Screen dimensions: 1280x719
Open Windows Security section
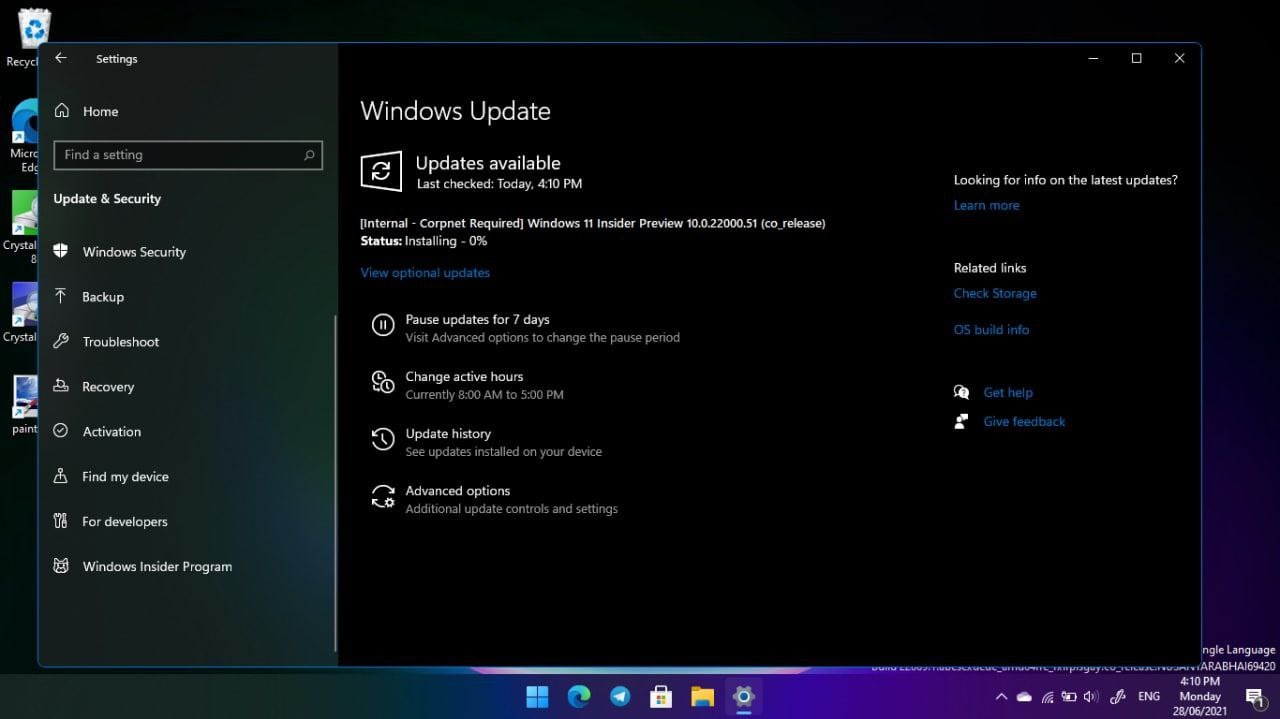pos(134,252)
